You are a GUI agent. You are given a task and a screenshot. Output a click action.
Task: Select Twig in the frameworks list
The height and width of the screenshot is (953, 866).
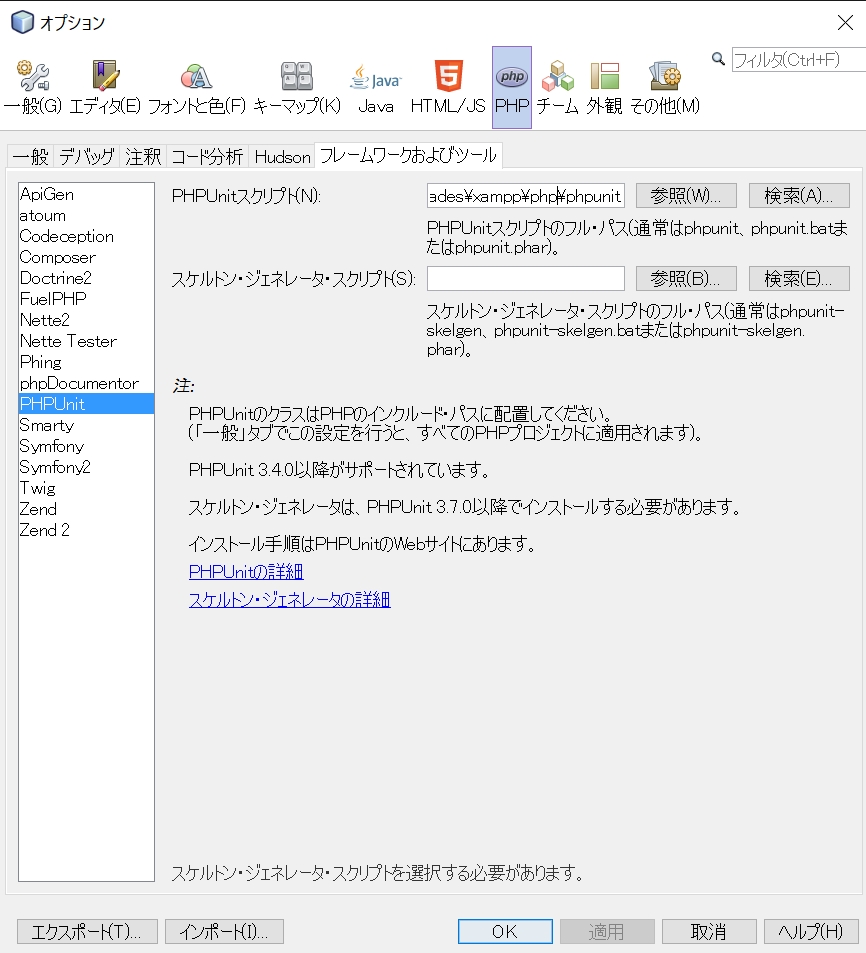click(x=86, y=488)
